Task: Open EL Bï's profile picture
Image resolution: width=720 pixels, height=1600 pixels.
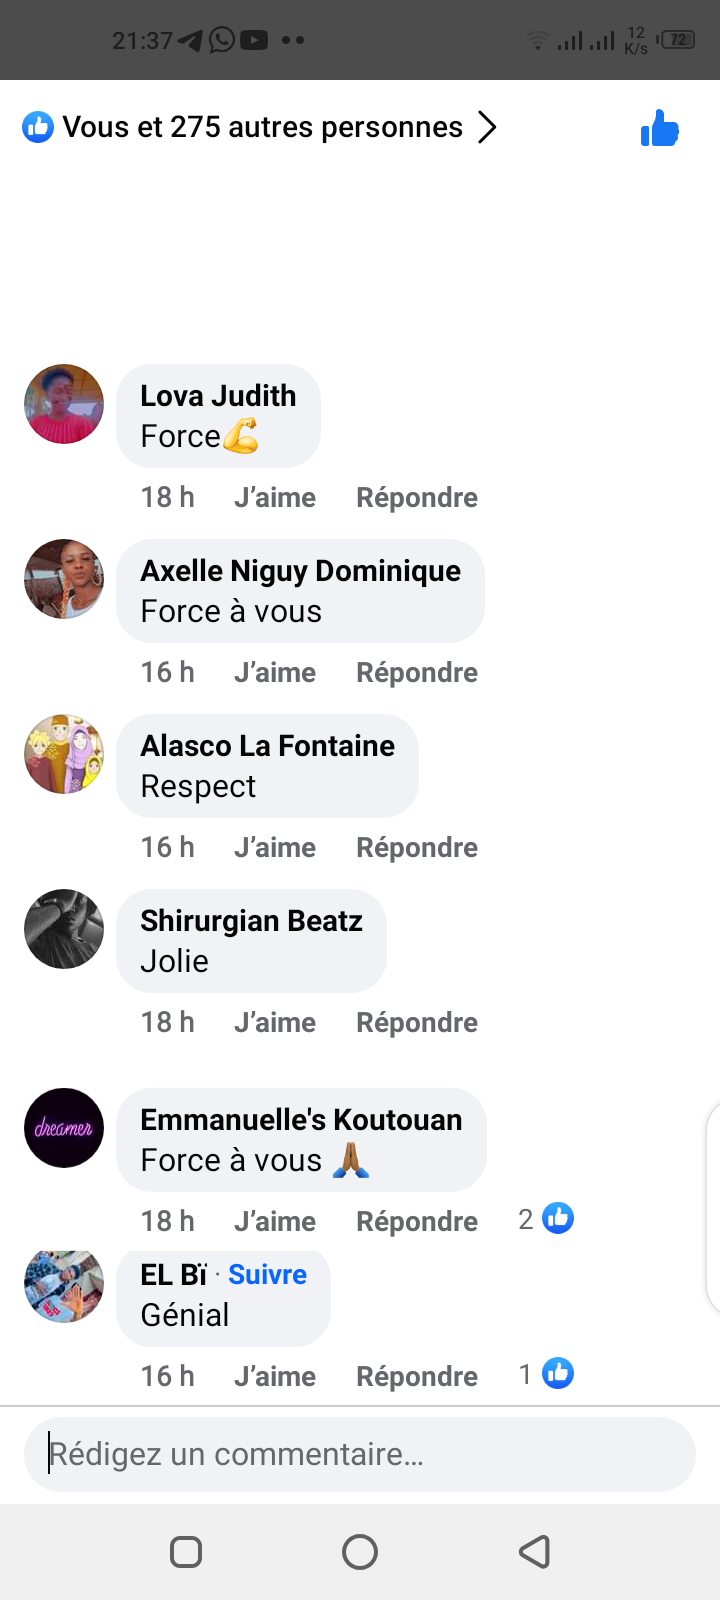Action: coord(64,1285)
